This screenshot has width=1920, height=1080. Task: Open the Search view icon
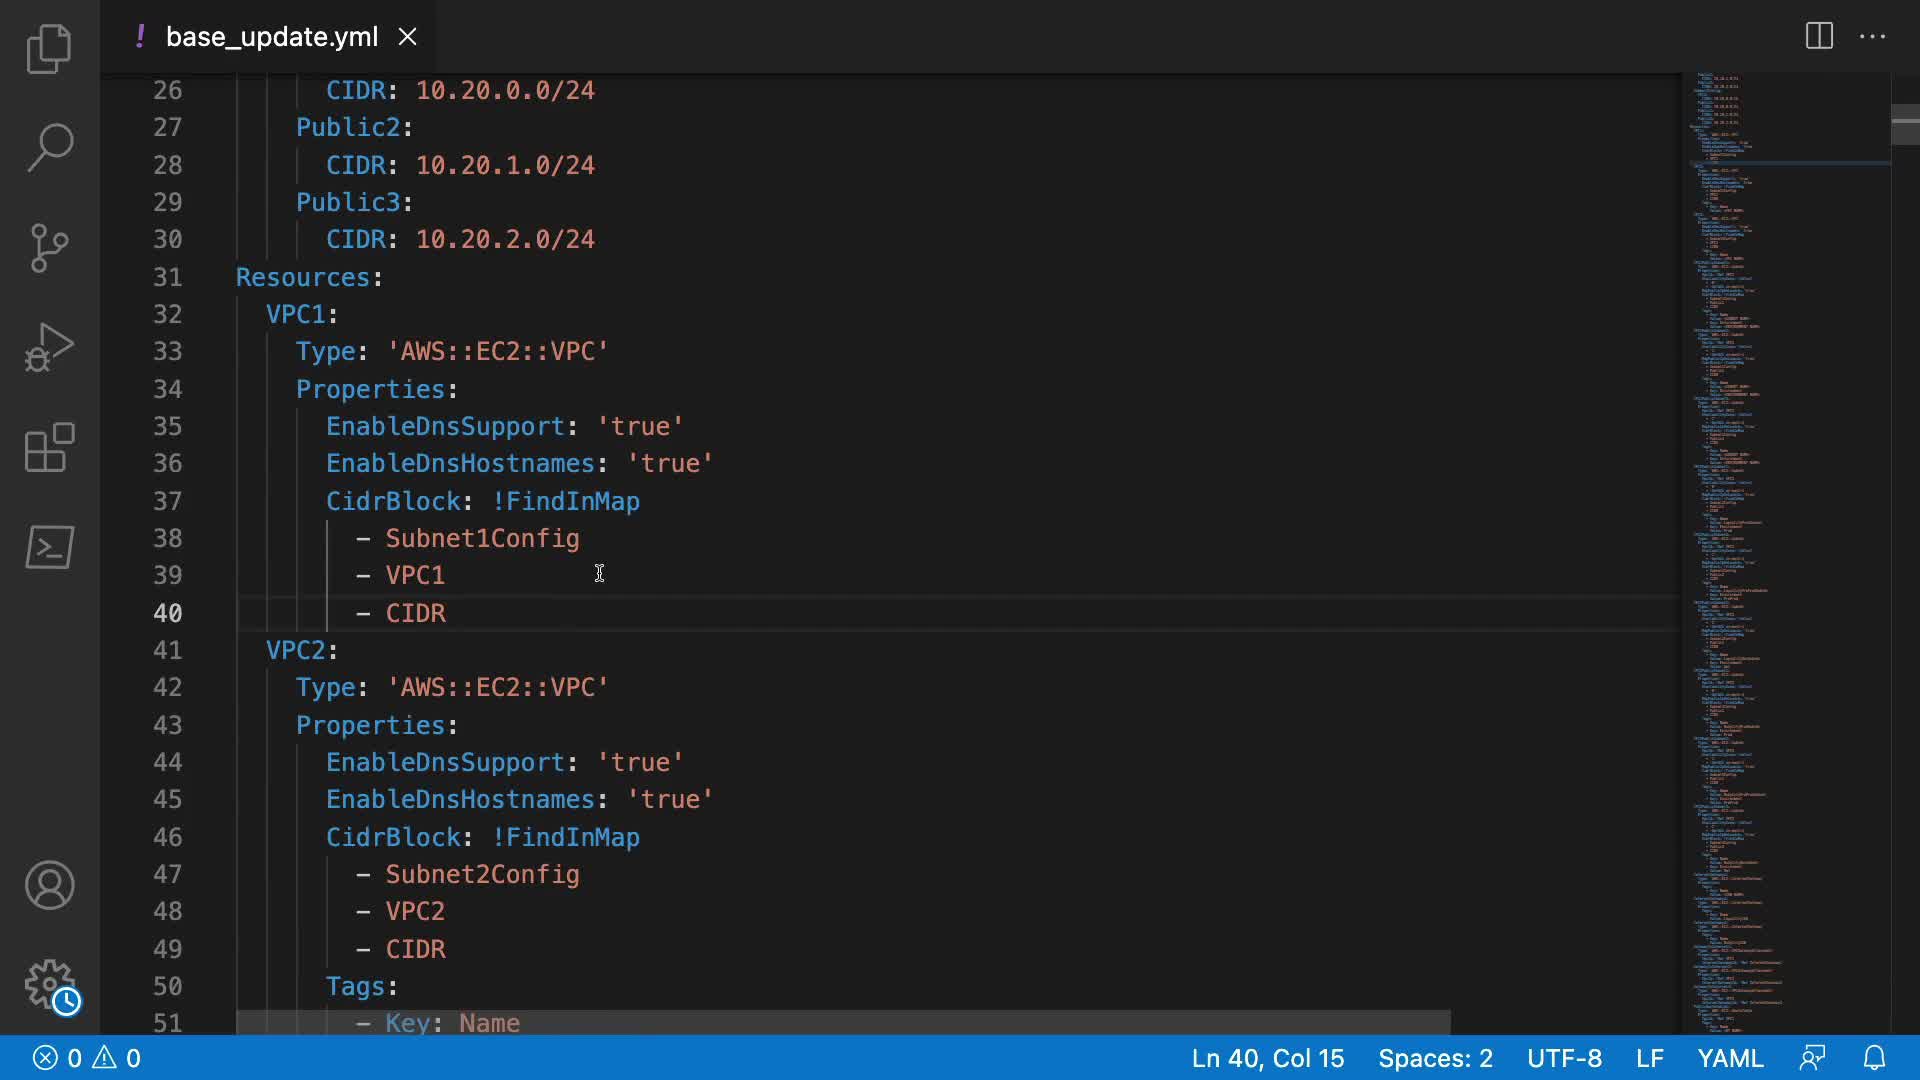click(49, 147)
